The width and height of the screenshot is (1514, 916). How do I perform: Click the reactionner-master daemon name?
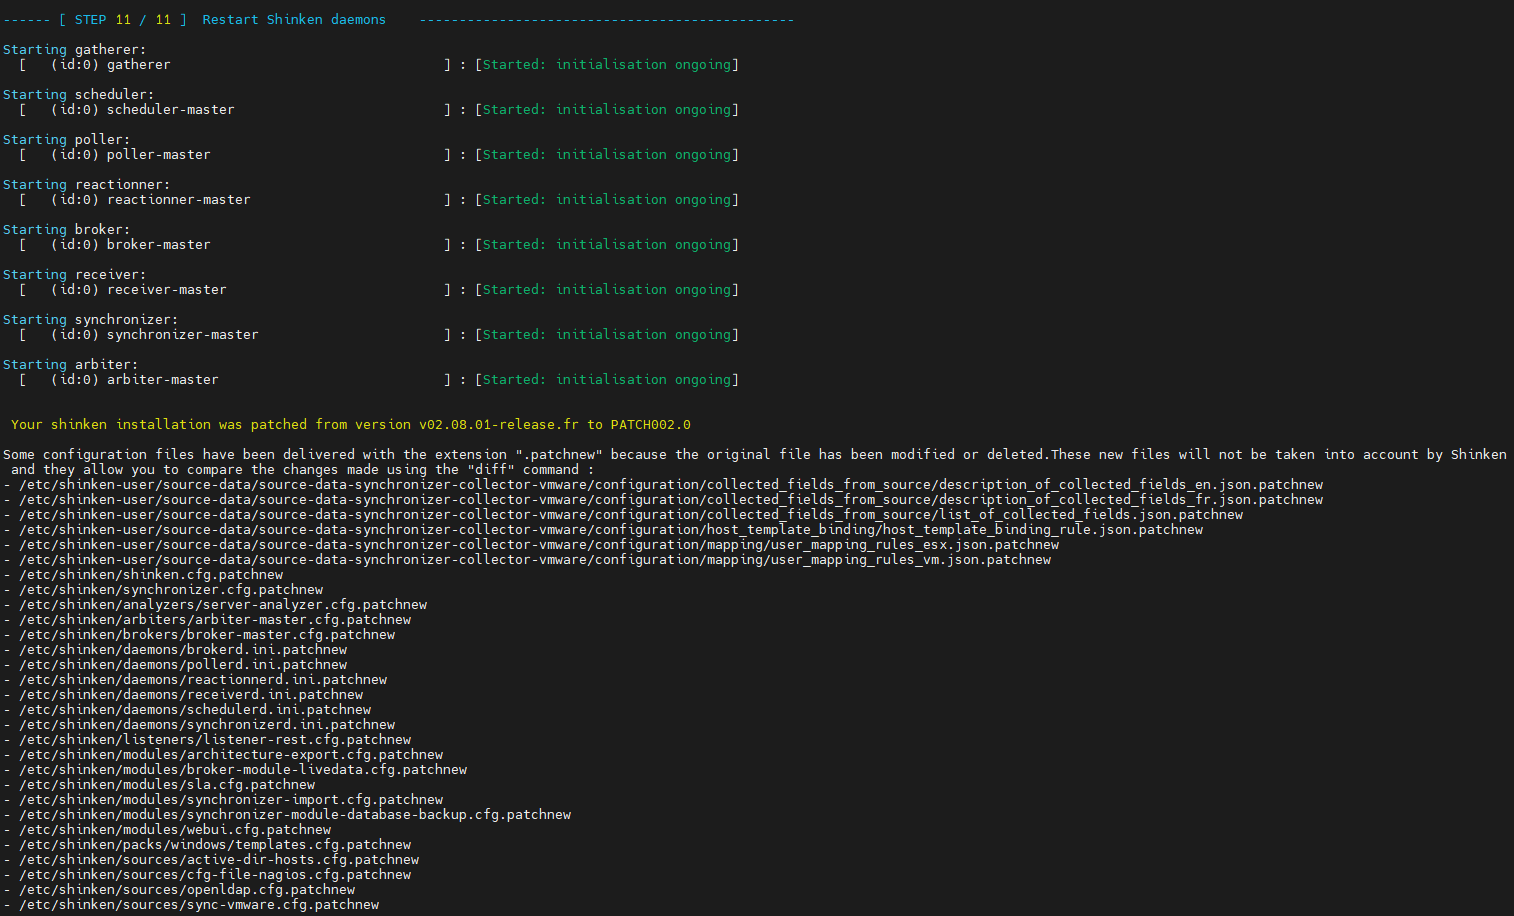178,200
